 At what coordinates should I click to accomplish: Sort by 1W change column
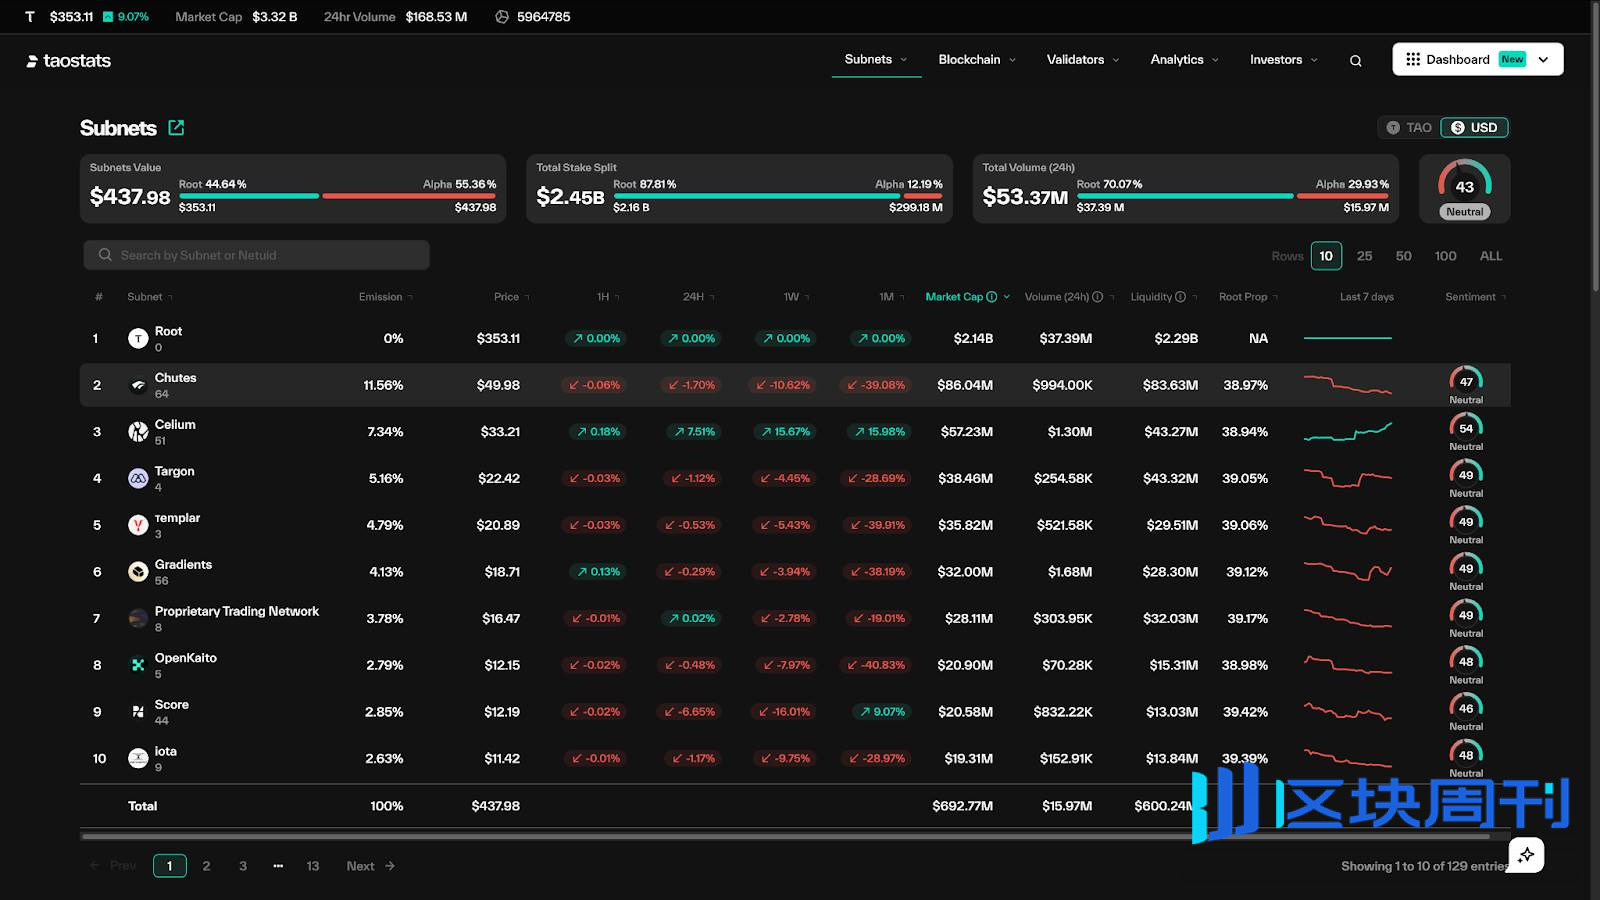point(797,297)
